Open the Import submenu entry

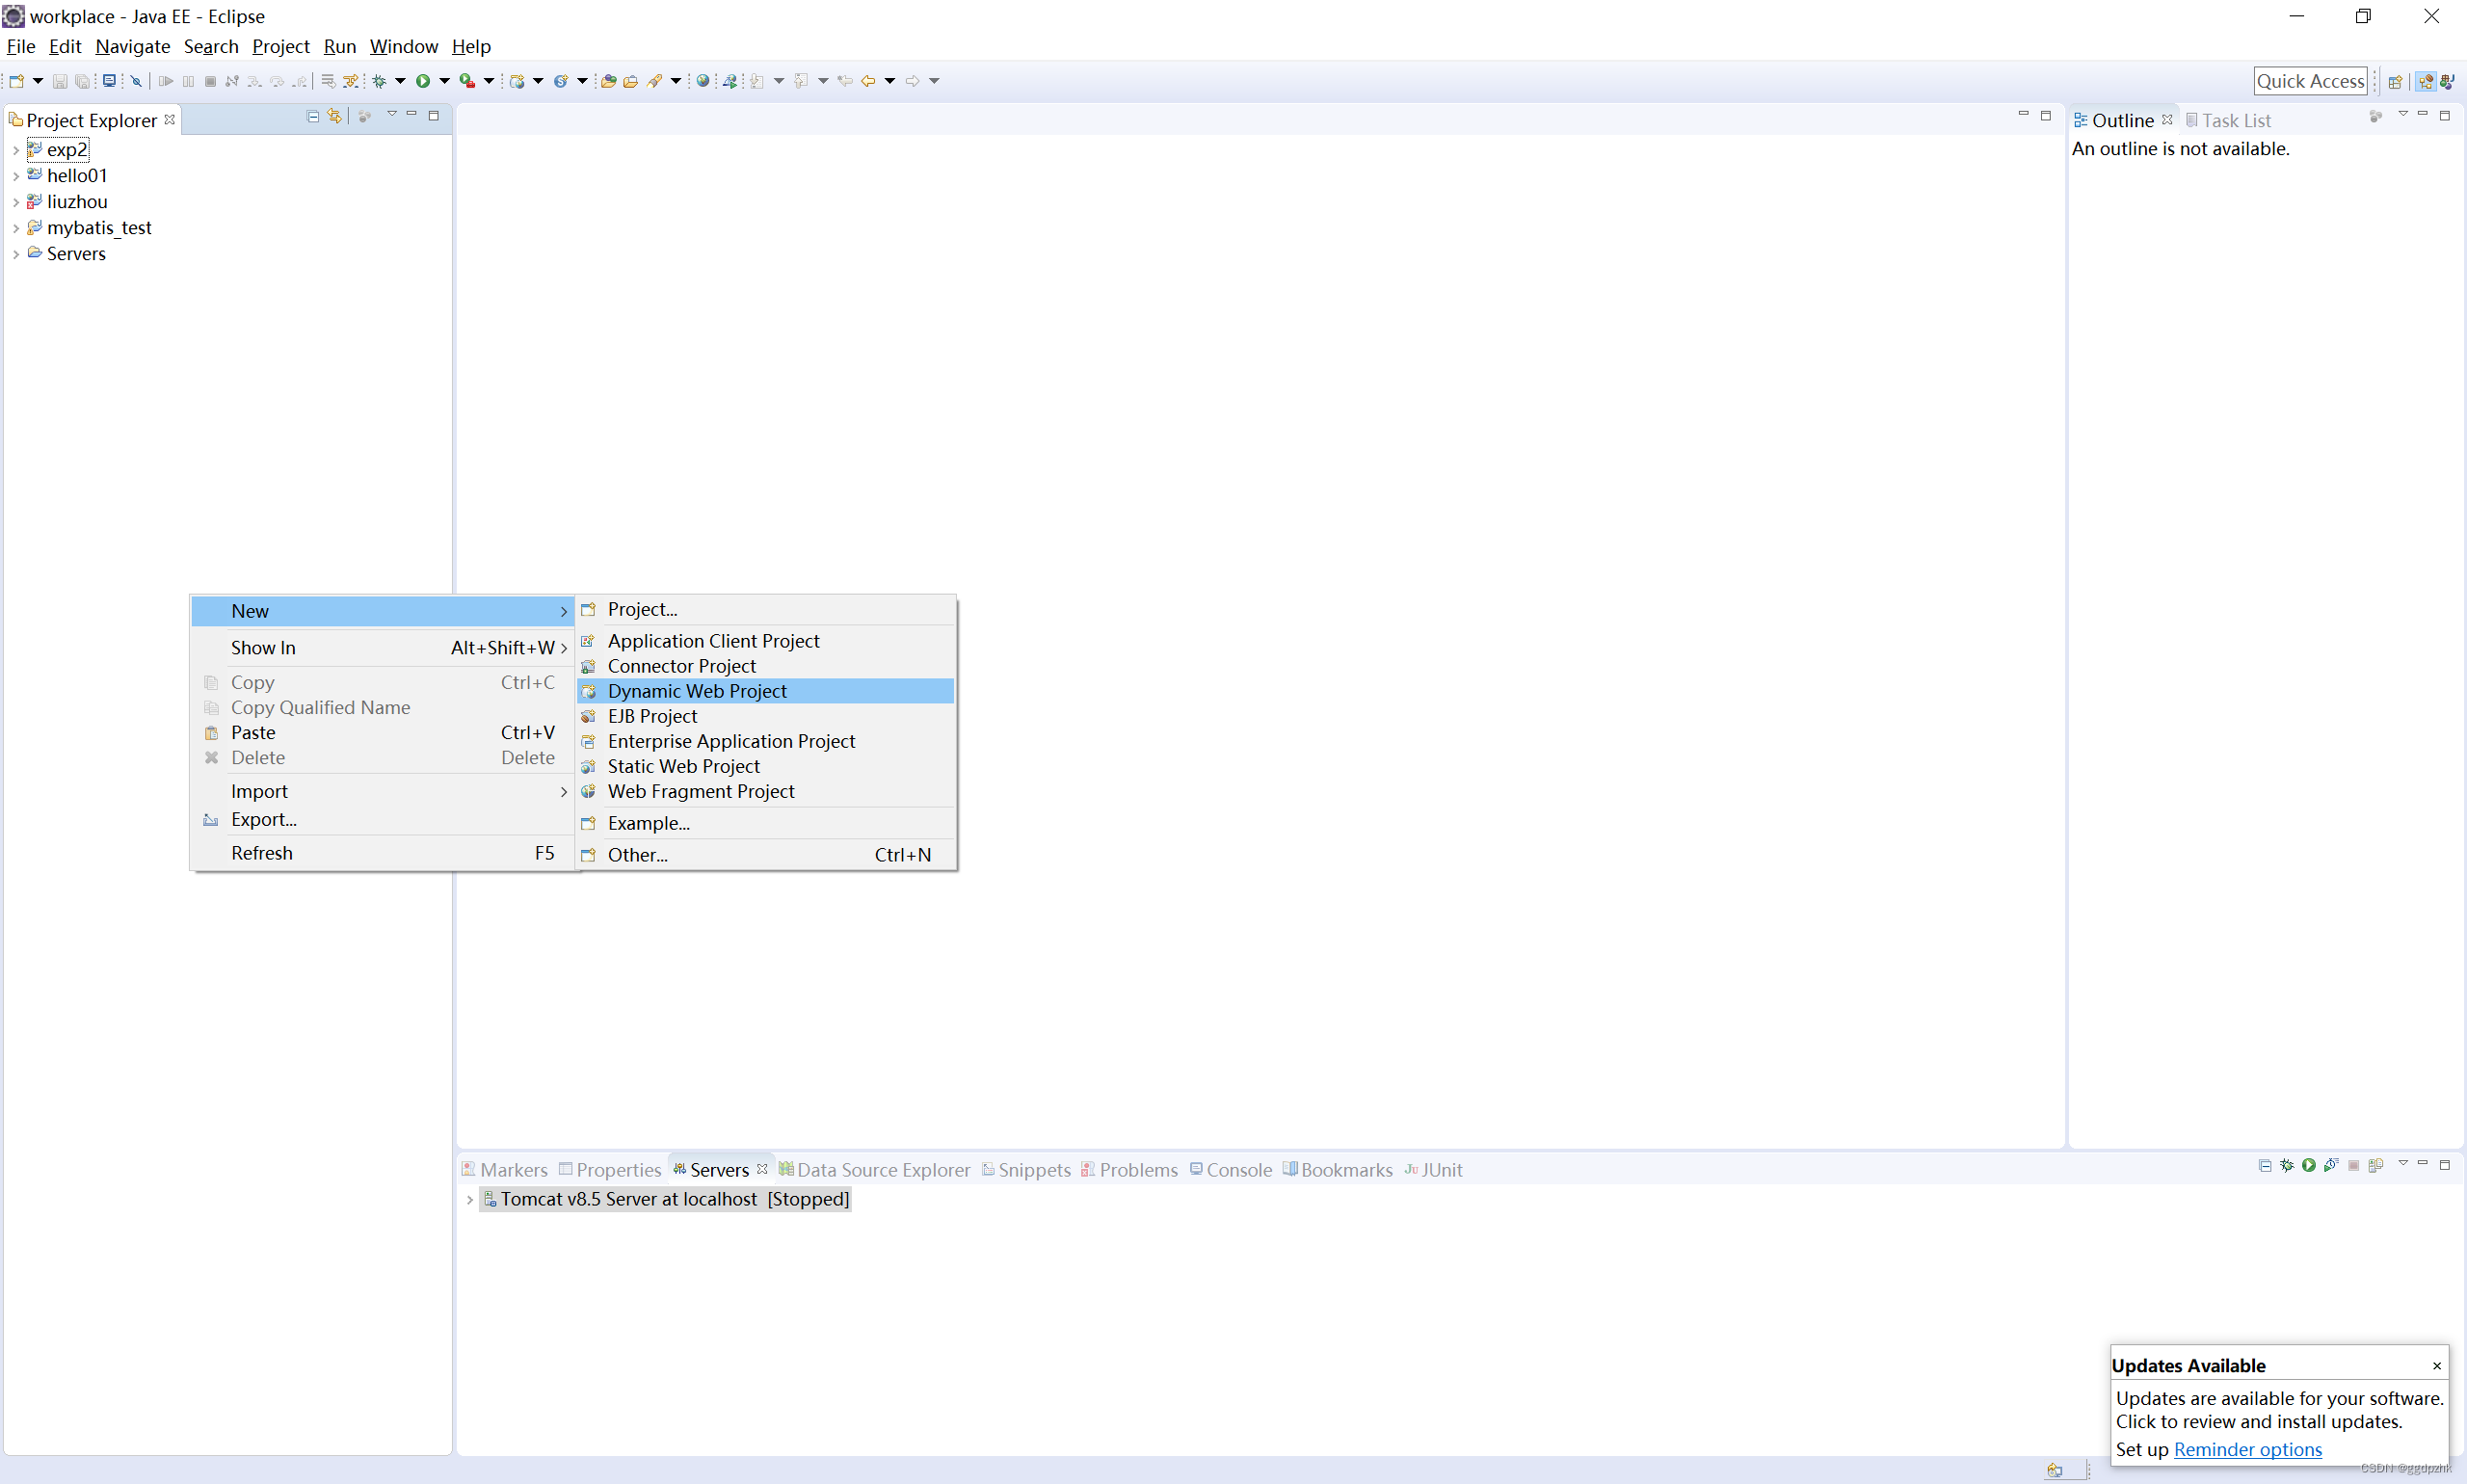pyautogui.click(x=382, y=791)
